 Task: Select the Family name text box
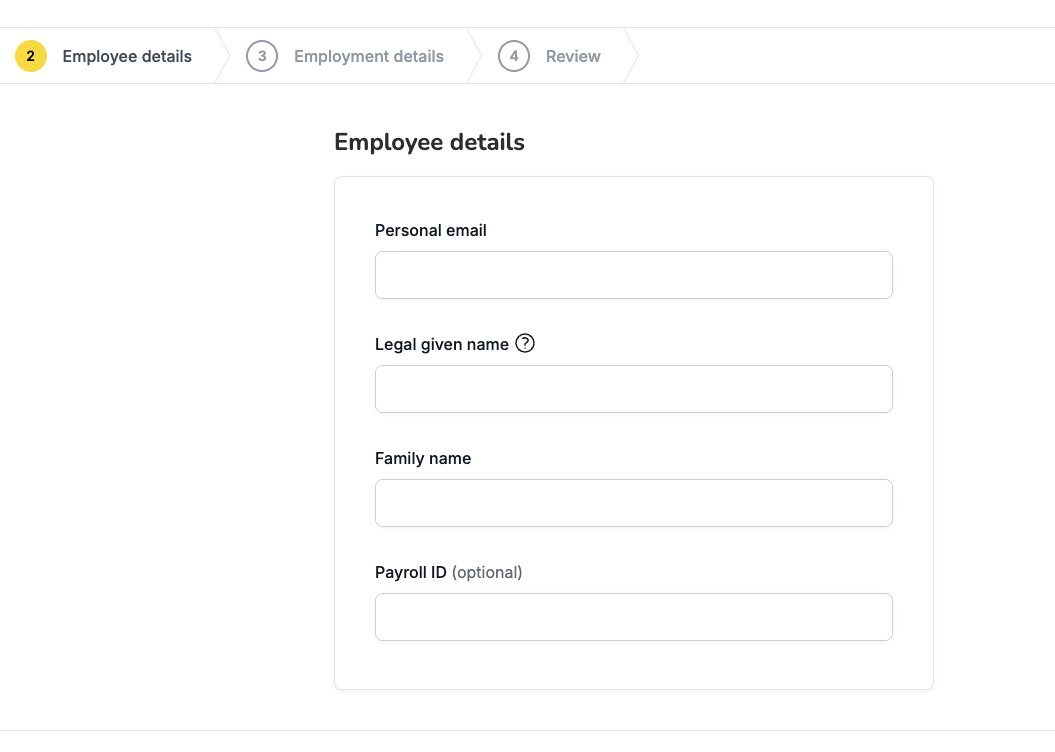coord(634,503)
